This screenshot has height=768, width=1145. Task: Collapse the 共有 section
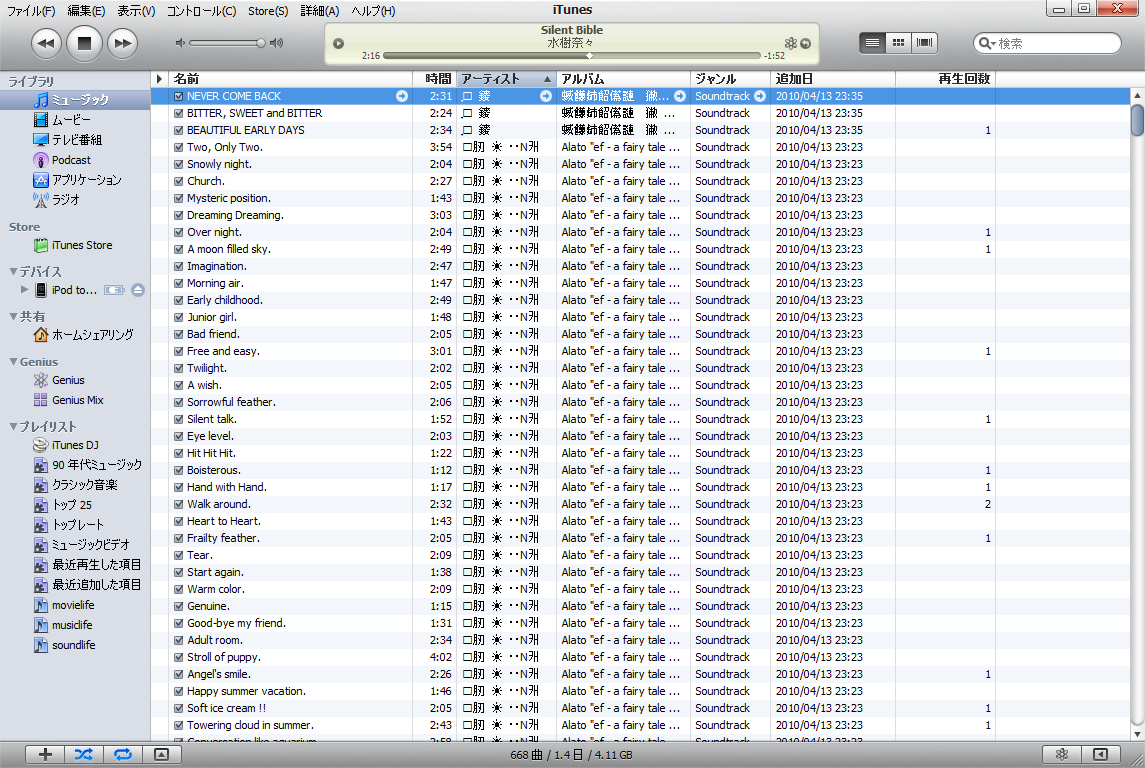[13, 317]
